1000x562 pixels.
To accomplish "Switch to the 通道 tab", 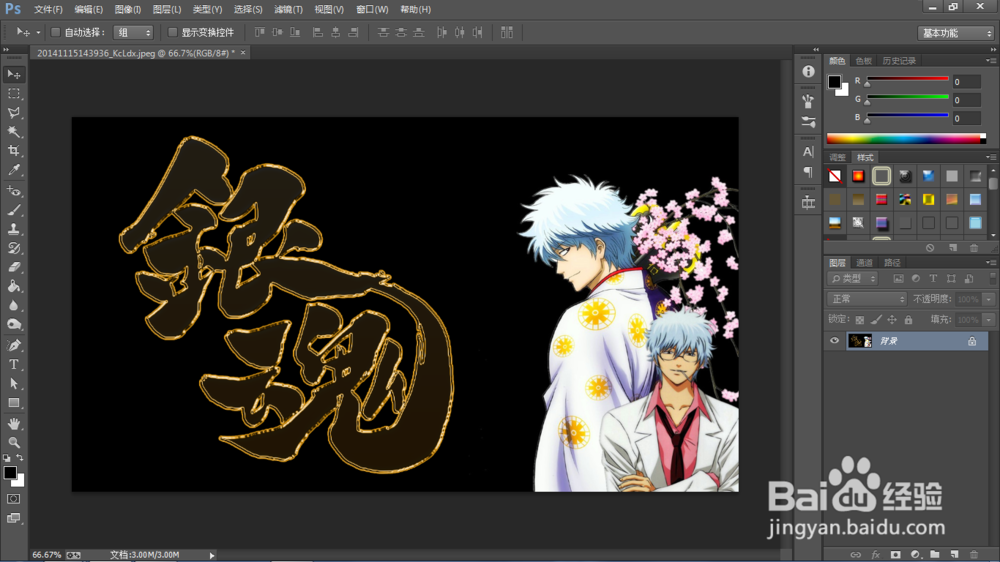I will [864, 263].
